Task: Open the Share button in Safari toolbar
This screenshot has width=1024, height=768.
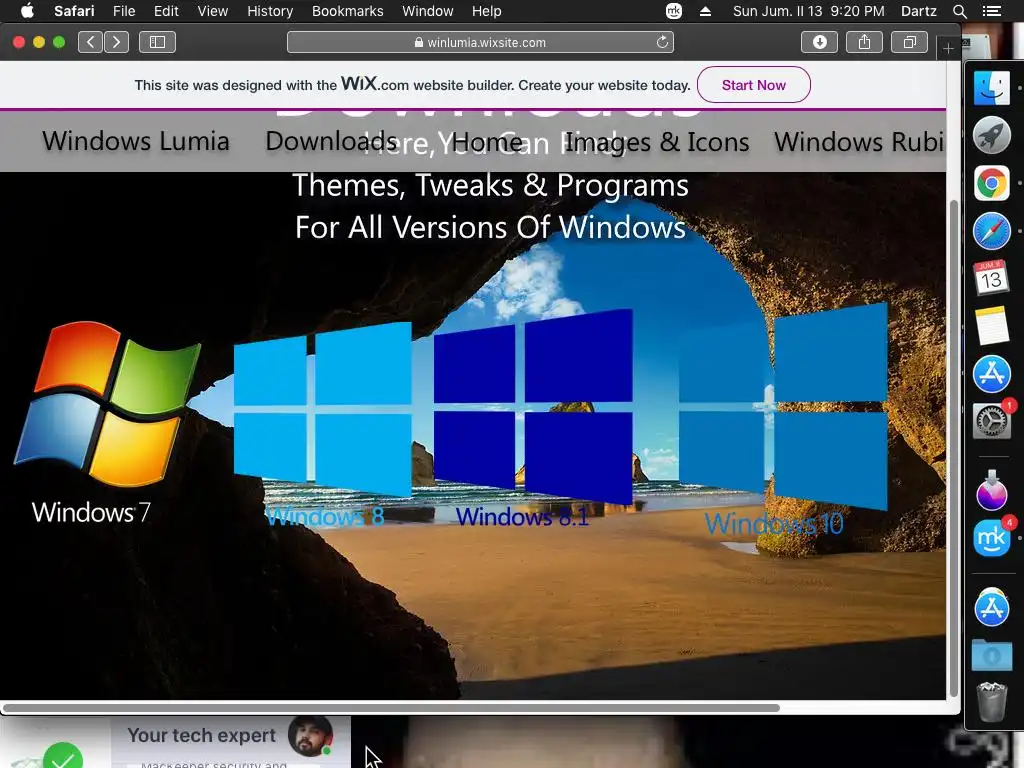Action: pyautogui.click(x=864, y=42)
